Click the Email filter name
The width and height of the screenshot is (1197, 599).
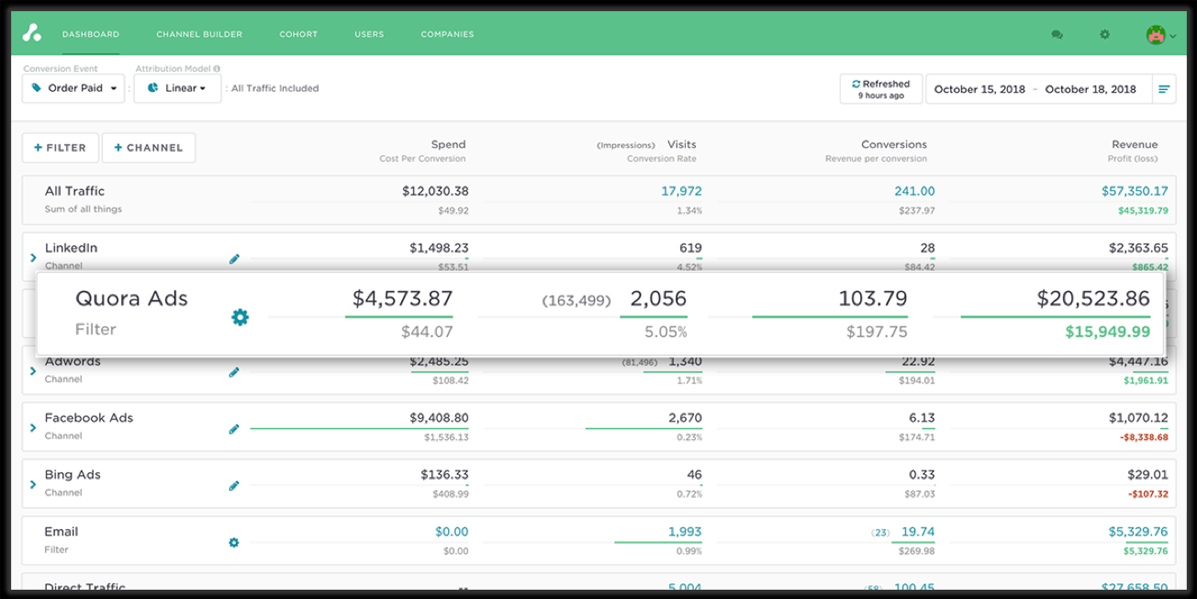[x=61, y=532]
